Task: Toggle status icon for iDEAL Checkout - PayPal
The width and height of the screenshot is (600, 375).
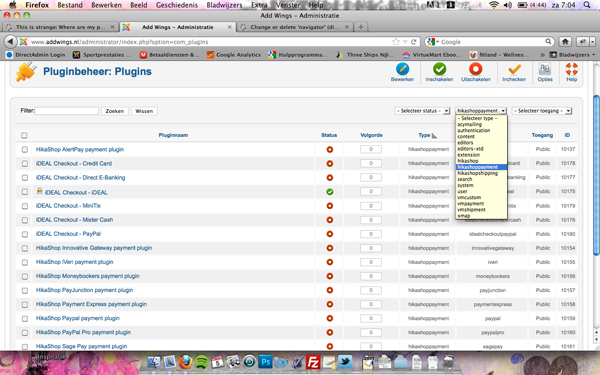Action: pyautogui.click(x=329, y=234)
